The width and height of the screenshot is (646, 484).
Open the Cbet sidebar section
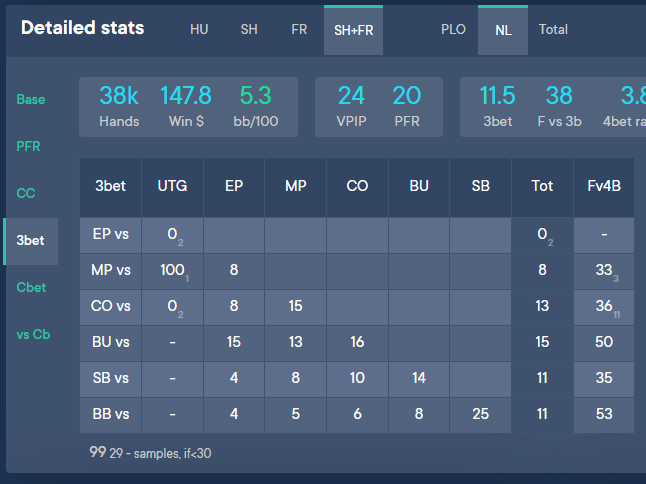pos(31,287)
